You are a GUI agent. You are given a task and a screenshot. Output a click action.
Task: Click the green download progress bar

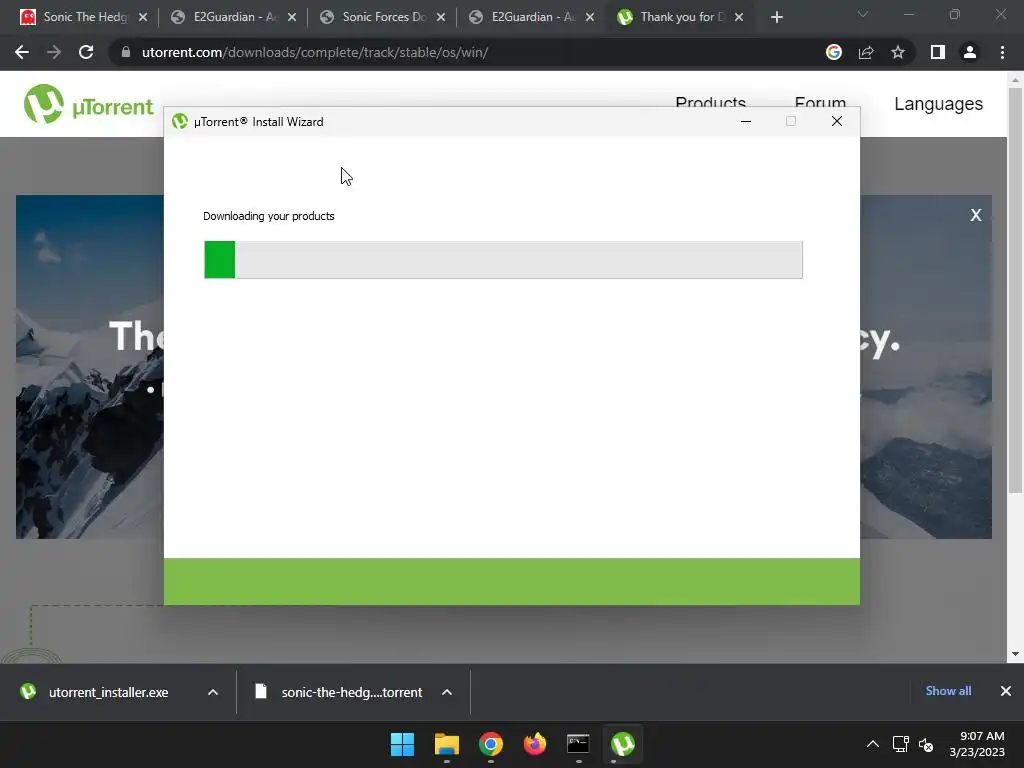tap(503, 260)
